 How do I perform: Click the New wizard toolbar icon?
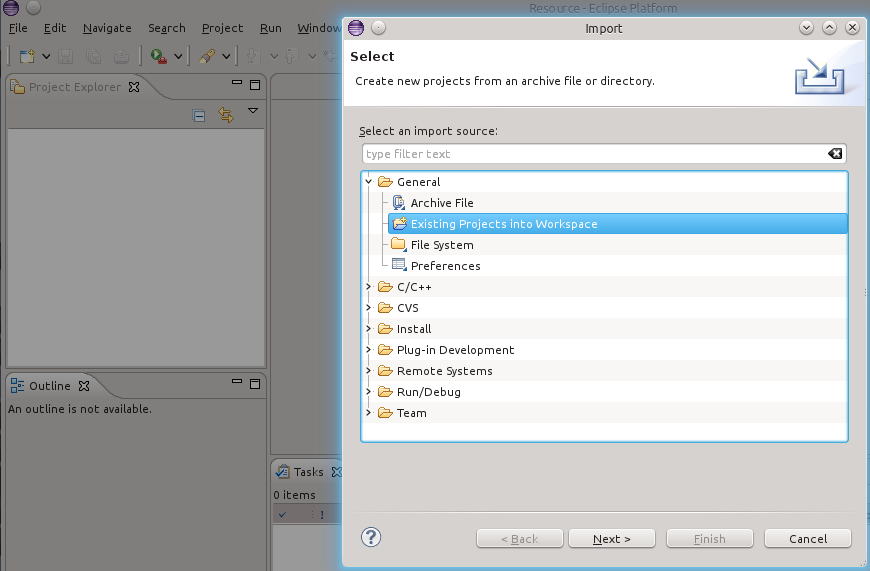tap(27, 57)
